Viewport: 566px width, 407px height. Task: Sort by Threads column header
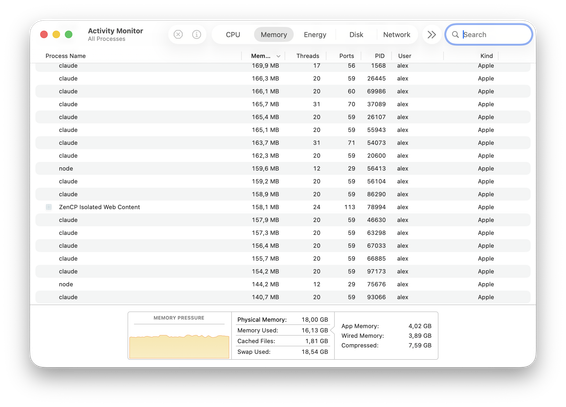coord(308,56)
